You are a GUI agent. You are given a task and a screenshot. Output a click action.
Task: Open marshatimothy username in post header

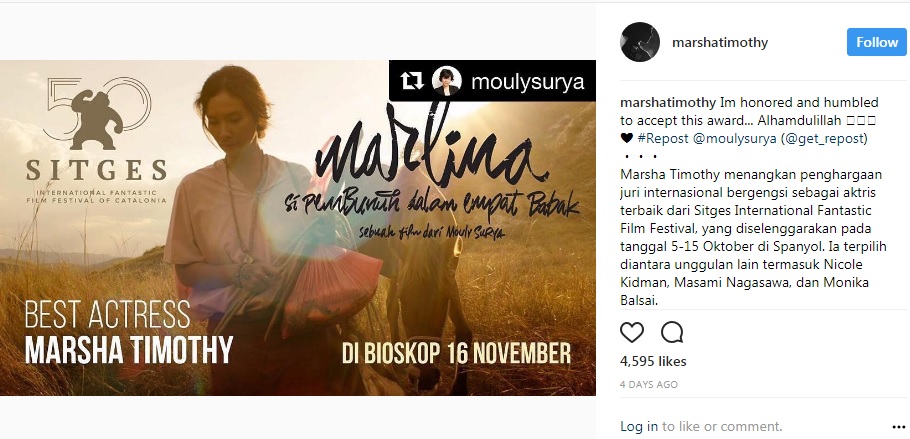720,42
